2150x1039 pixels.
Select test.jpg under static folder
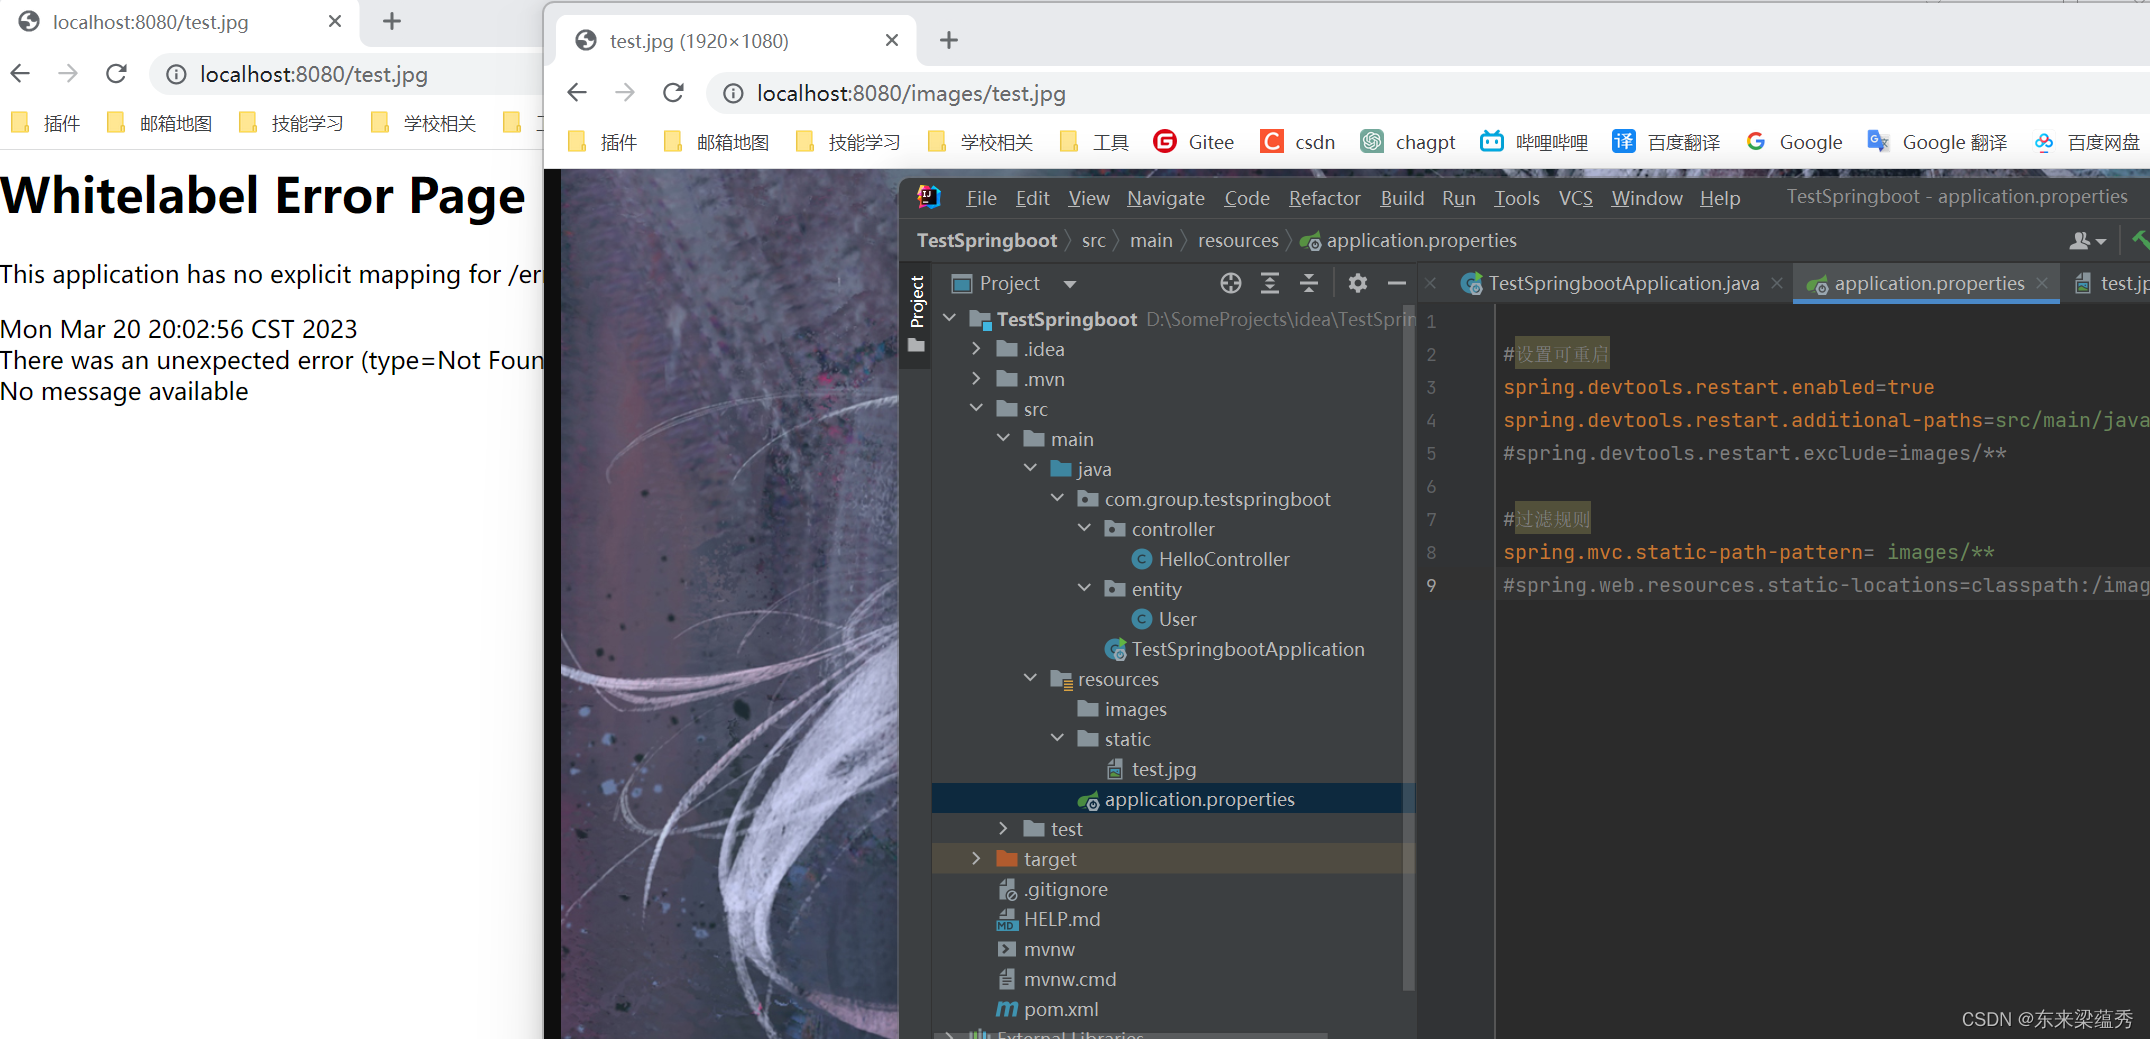(1152, 769)
